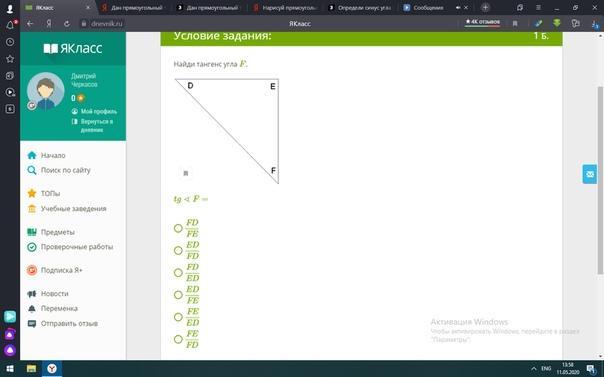Click the blue mail envelope side button

coord(590,174)
